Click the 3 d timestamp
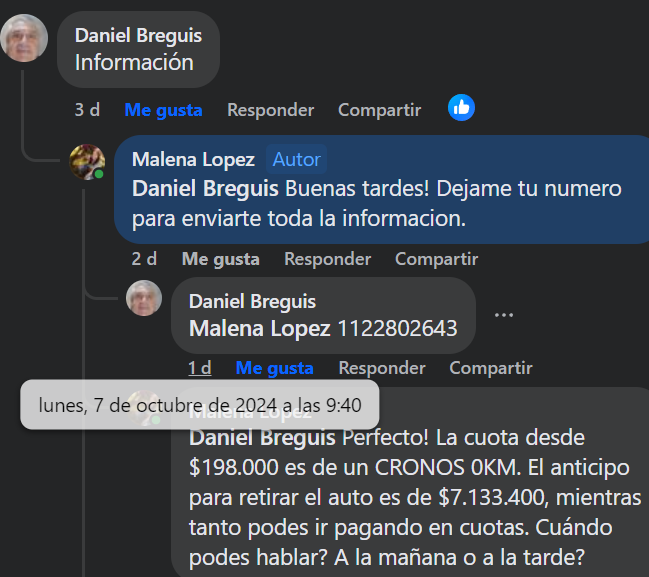This screenshot has height=577, width=649. pos(87,110)
